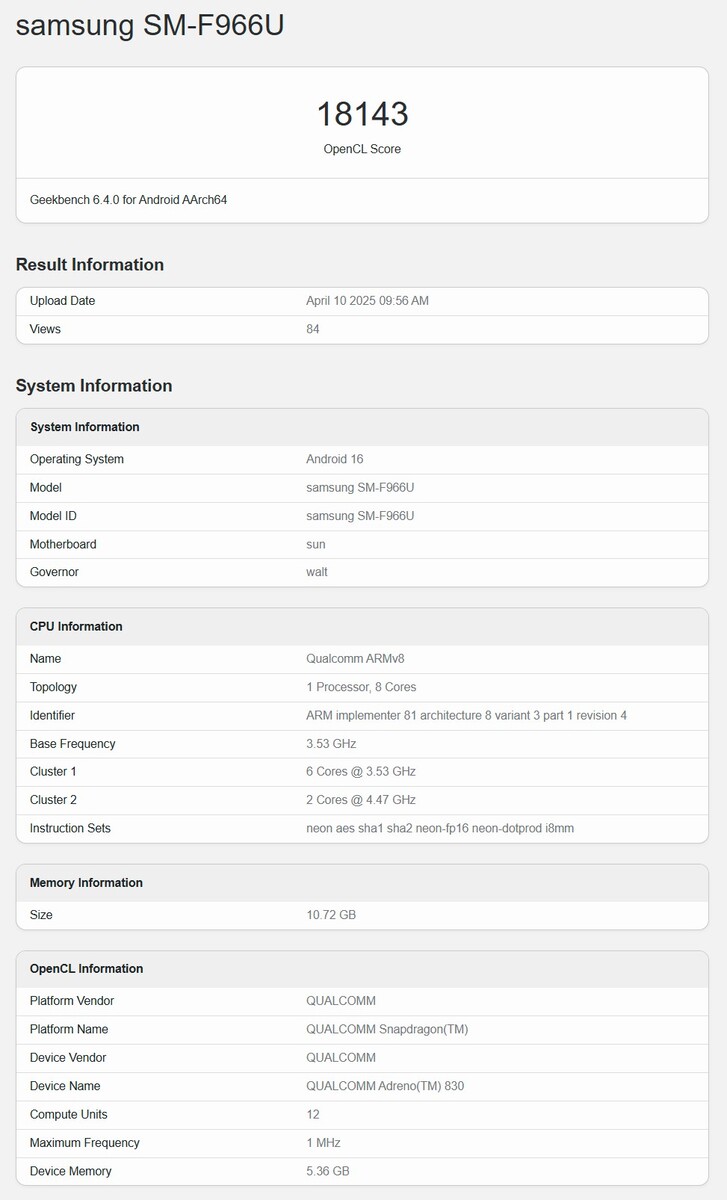
Task: Click the Result Information heading
Action: (x=90, y=265)
